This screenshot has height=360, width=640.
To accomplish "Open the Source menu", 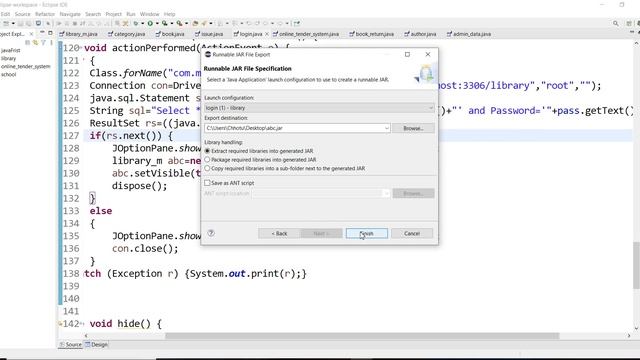I will [22, 14].
